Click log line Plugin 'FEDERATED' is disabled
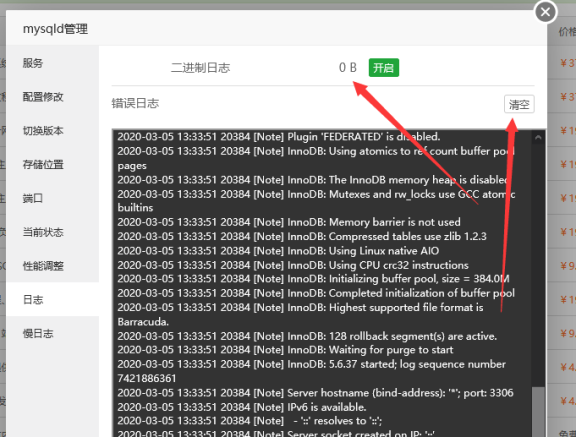Image resolution: width=576 pixels, height=437 pixels. (x=279, y=137)
